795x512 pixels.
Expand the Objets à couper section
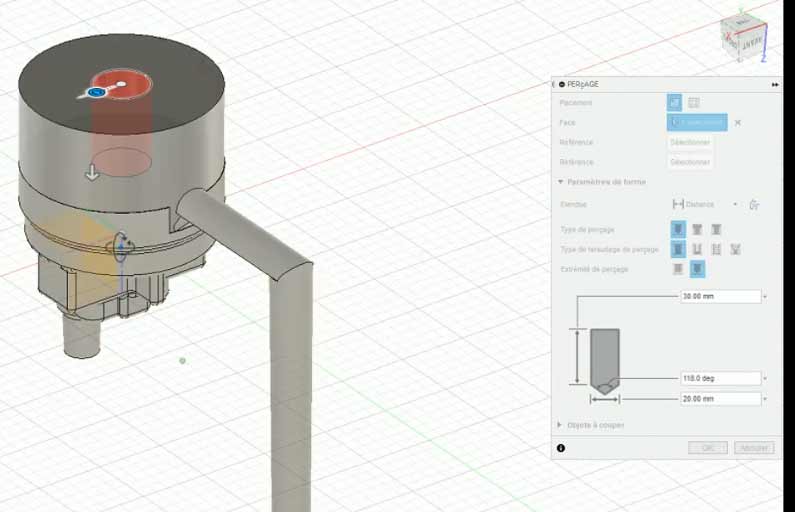561,425
